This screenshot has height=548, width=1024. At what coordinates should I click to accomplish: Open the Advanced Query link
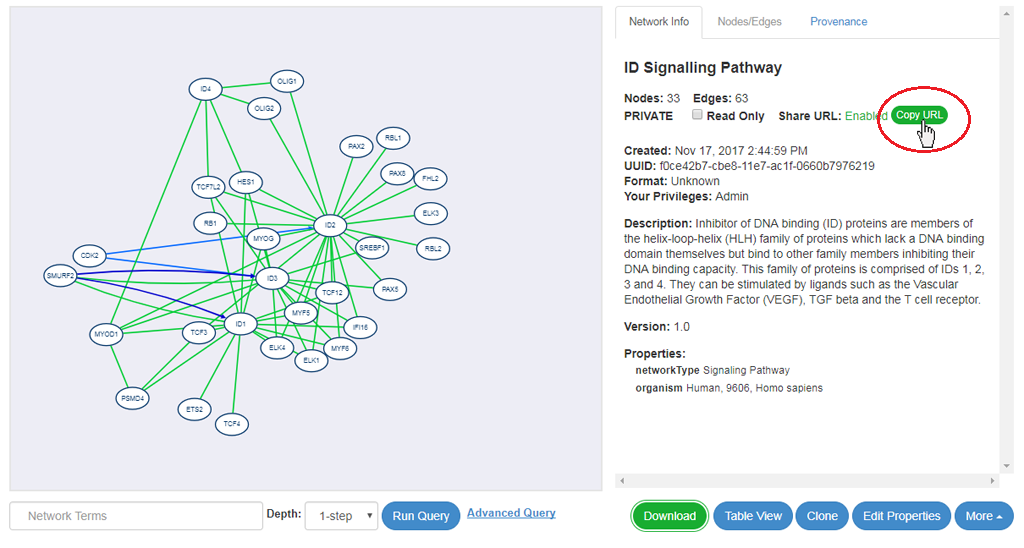tap(511, 513)
